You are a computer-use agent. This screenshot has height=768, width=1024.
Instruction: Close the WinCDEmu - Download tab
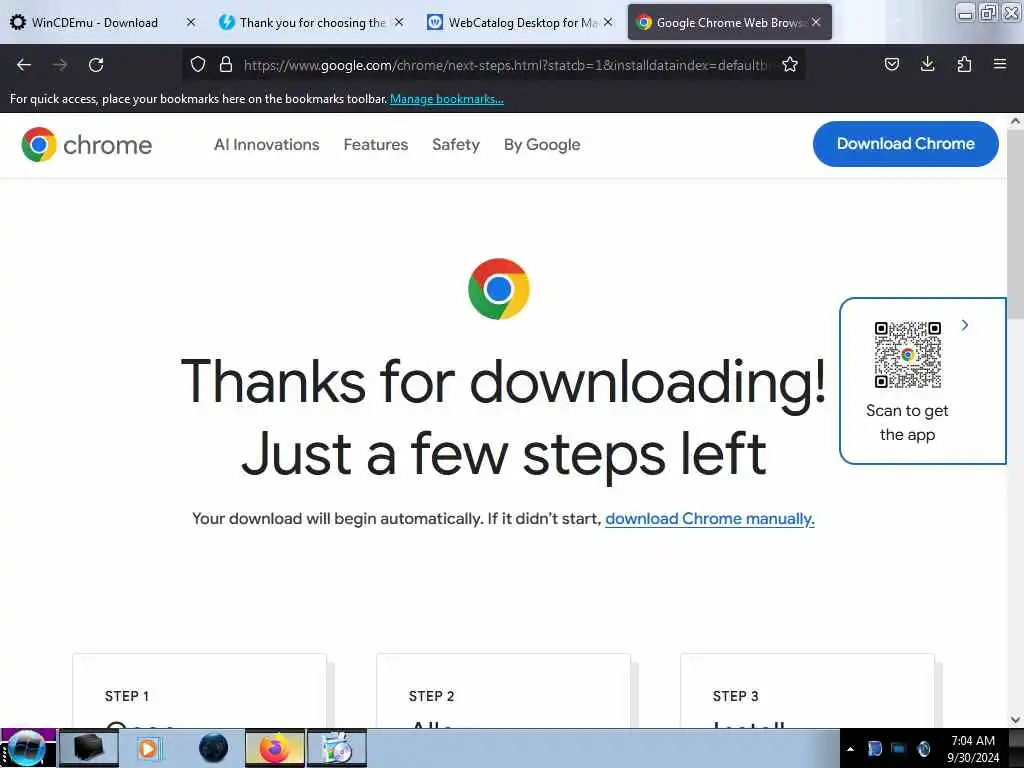[191, 22]
